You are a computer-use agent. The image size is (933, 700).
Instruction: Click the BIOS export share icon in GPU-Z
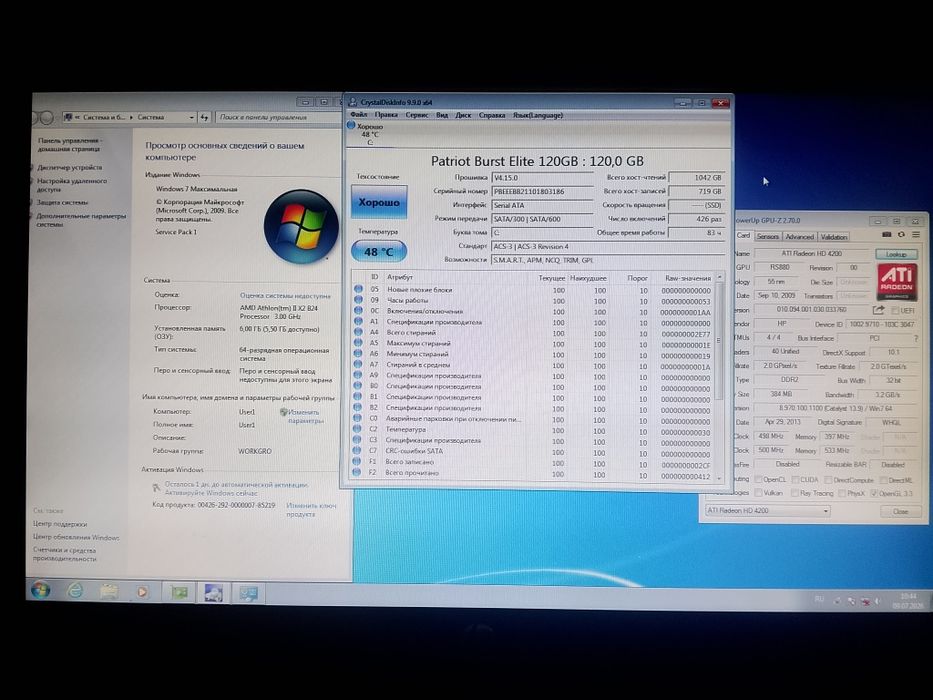click(878, 310)
